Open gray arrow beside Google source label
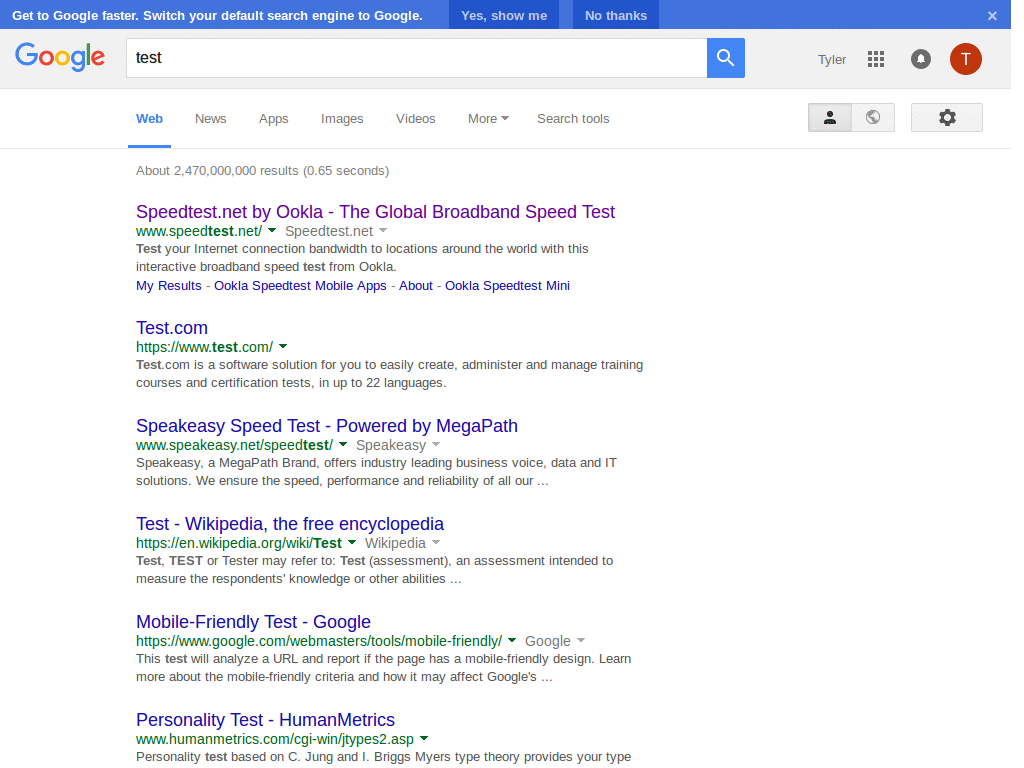 click(581, 641)
